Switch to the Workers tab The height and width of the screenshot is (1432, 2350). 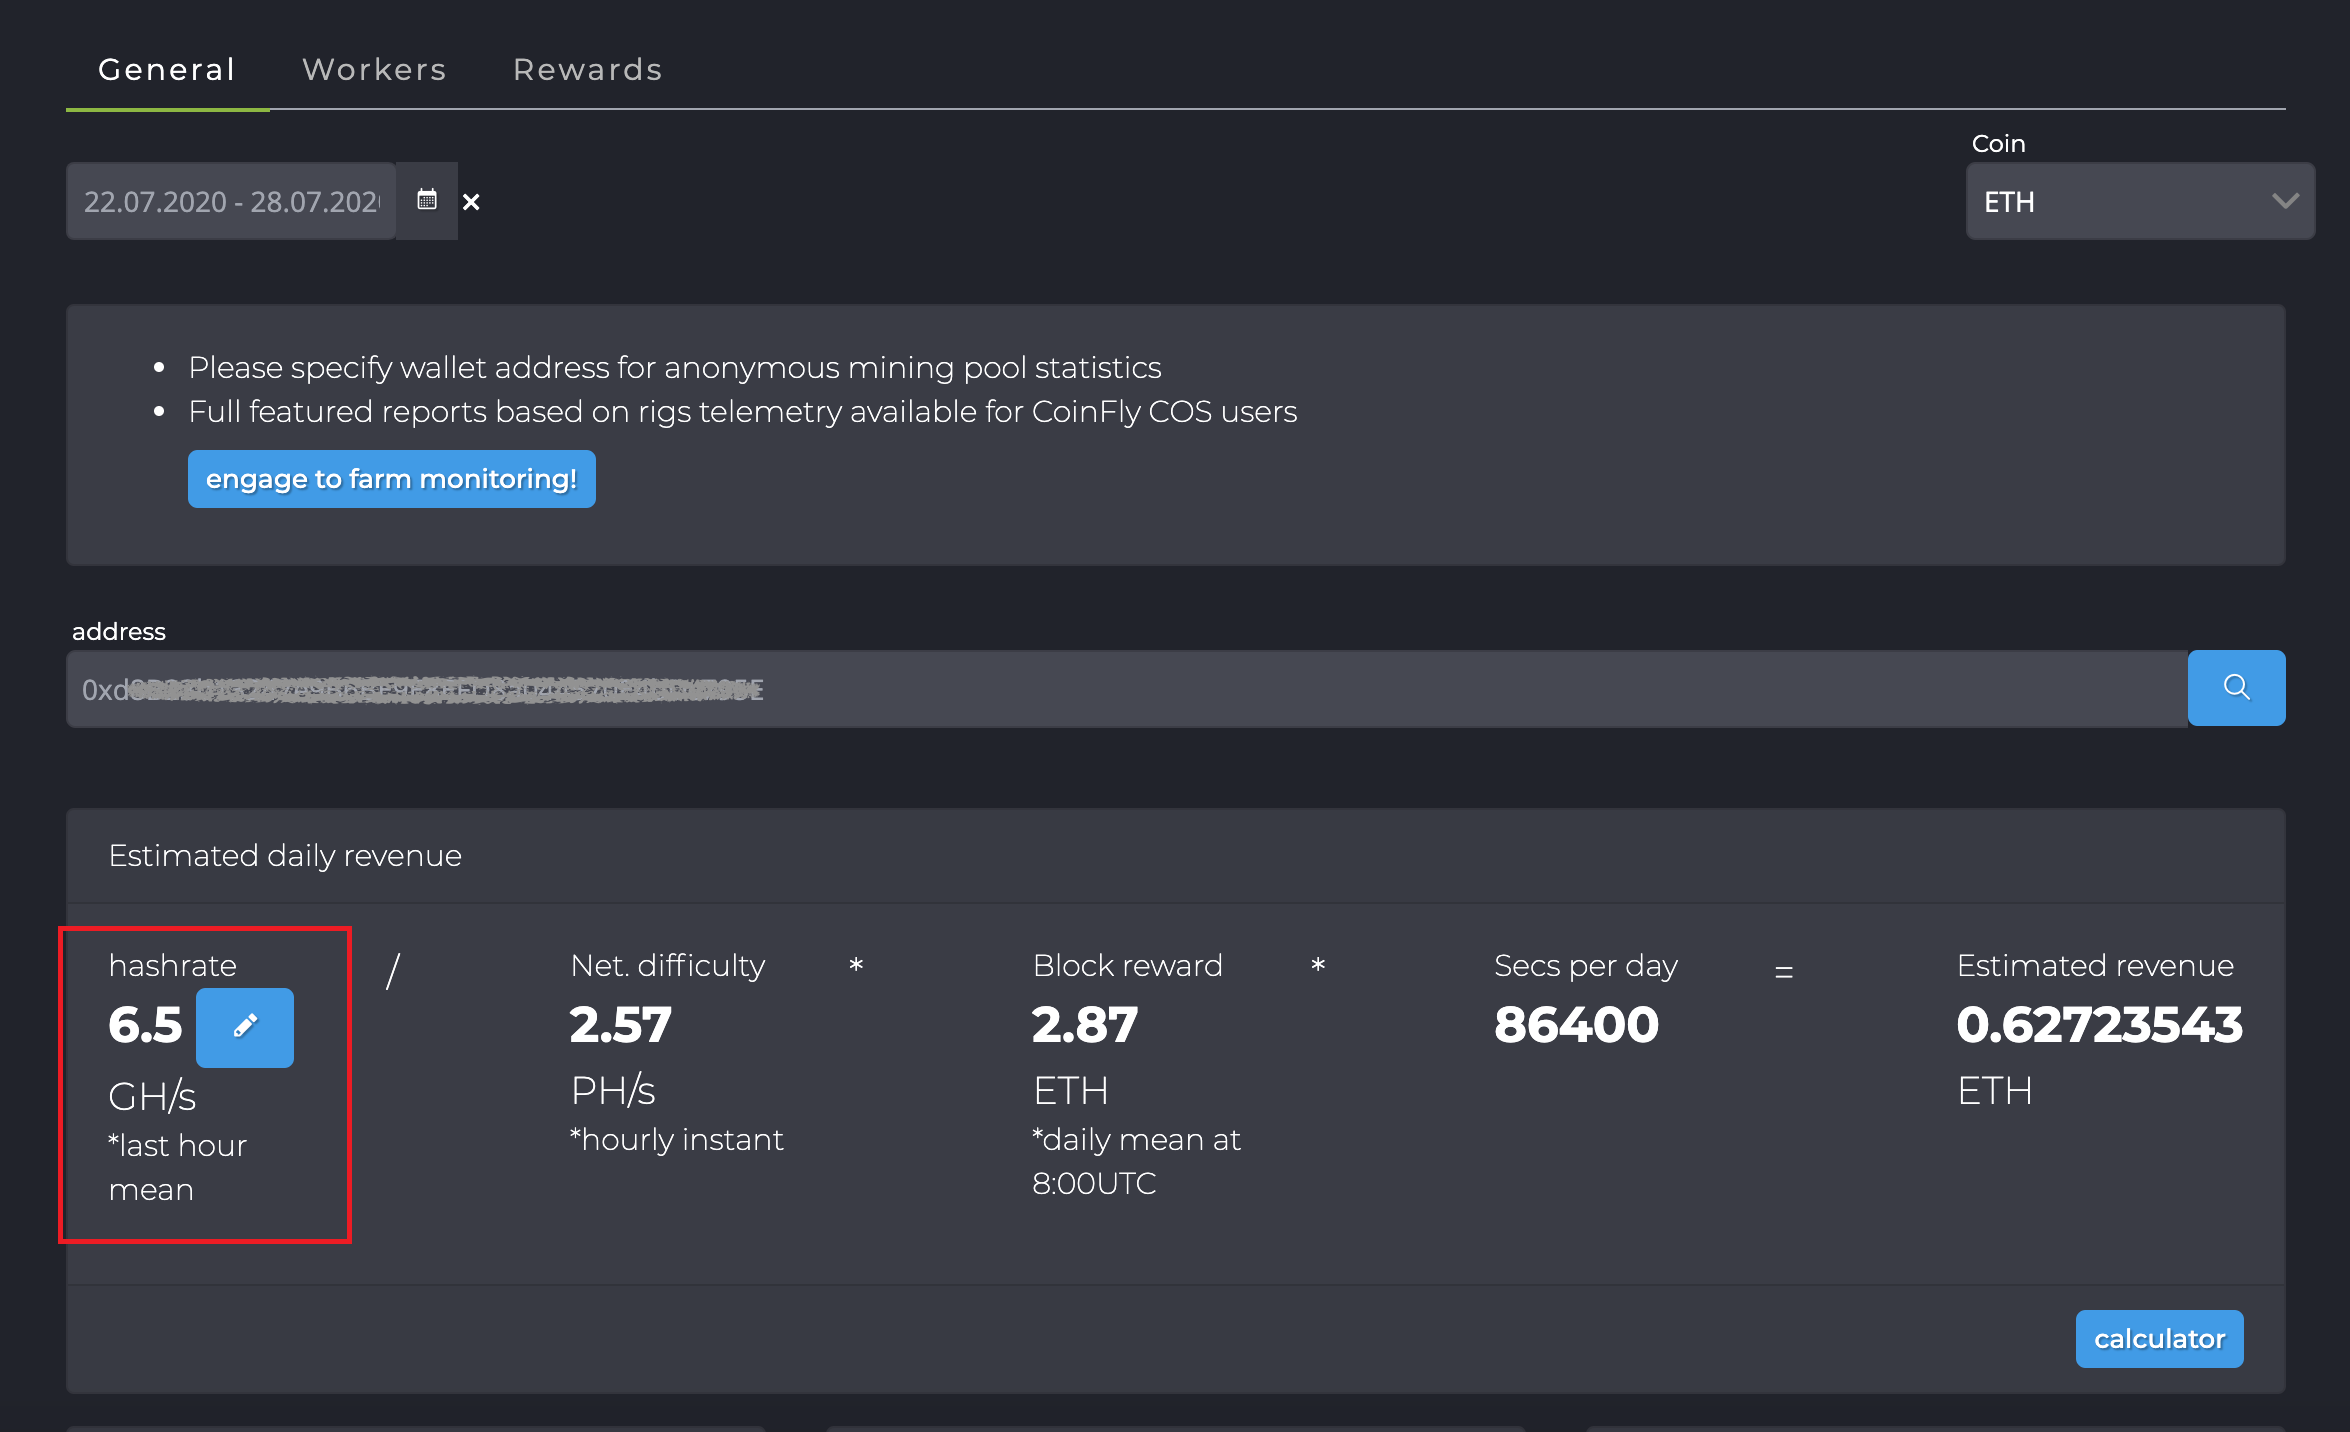click(x=374, y=69)
